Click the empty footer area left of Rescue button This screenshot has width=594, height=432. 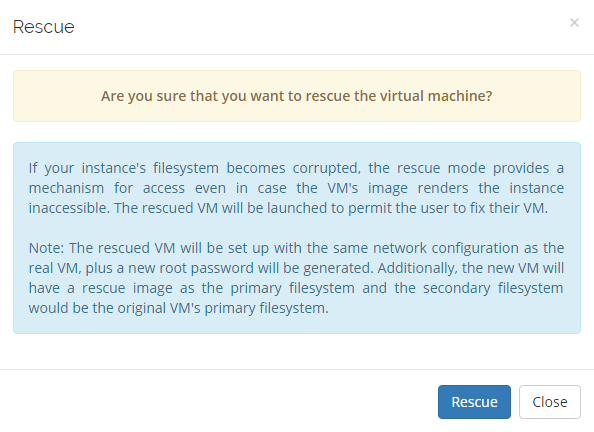(216, 402)
